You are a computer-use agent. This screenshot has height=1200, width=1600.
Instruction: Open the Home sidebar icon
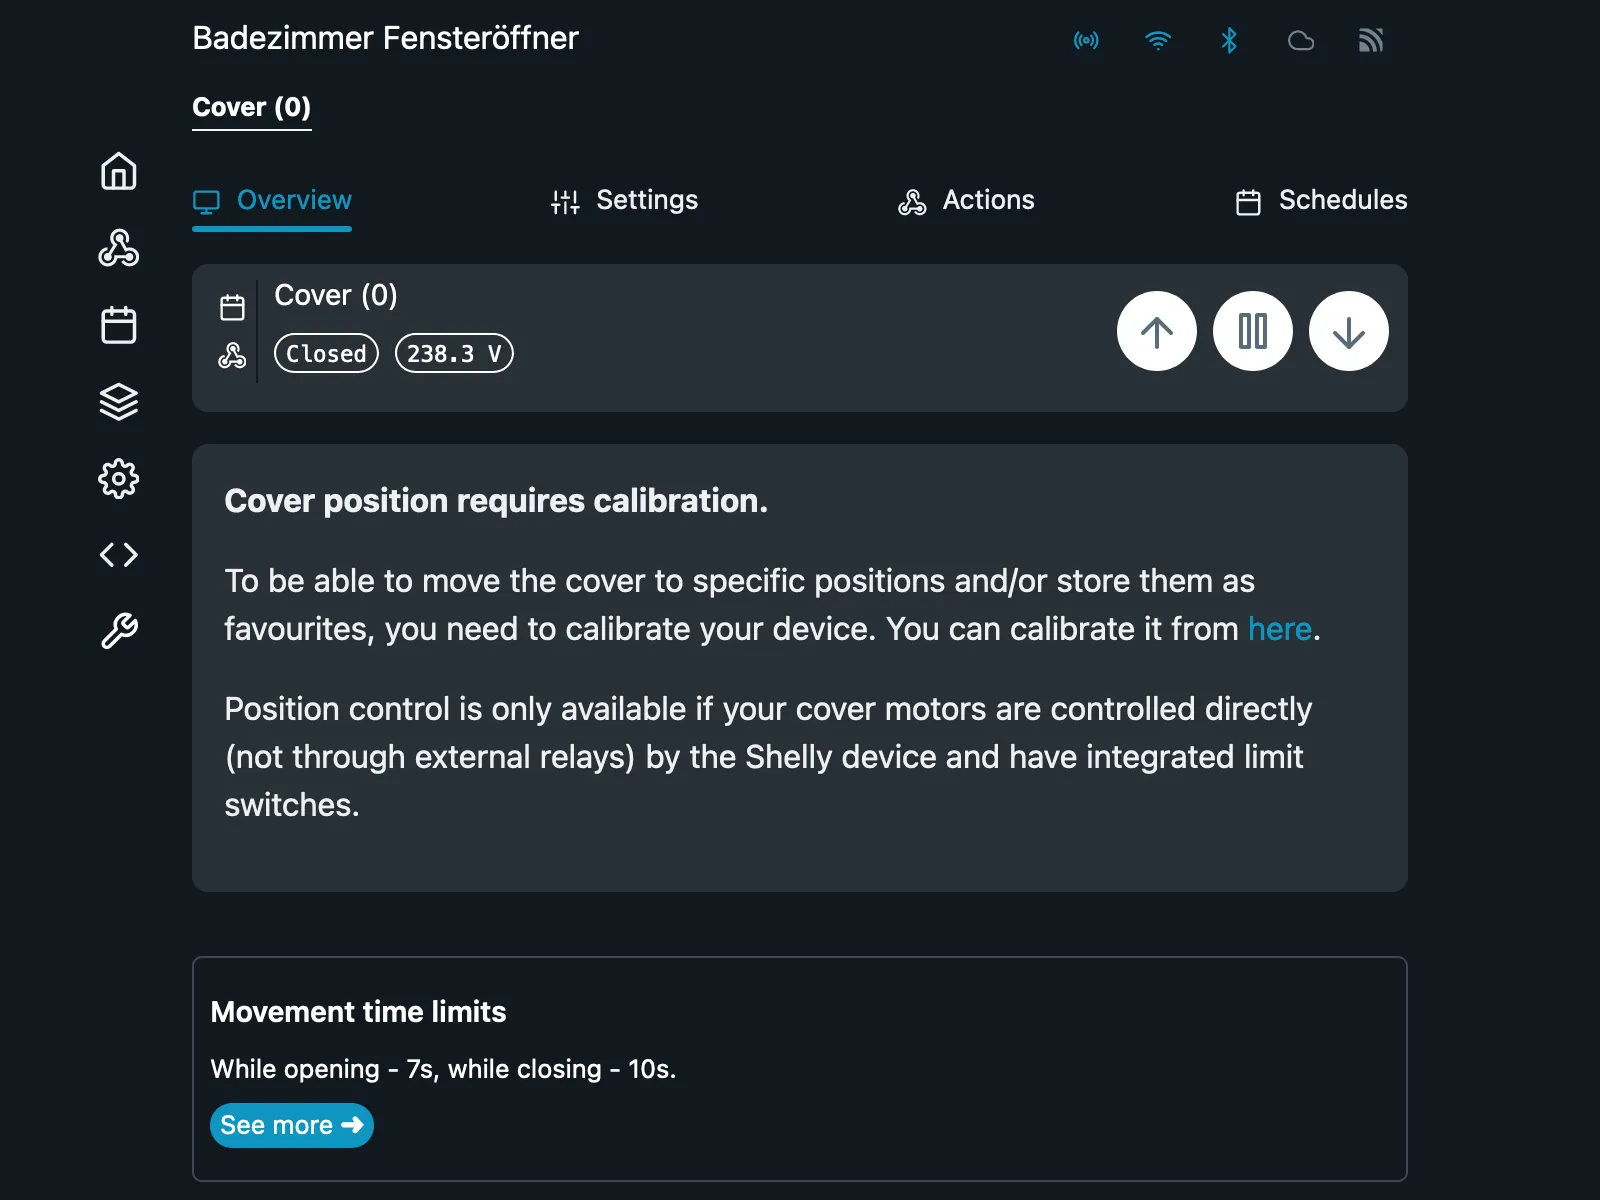pyautogui.click(x=118, y=172)
